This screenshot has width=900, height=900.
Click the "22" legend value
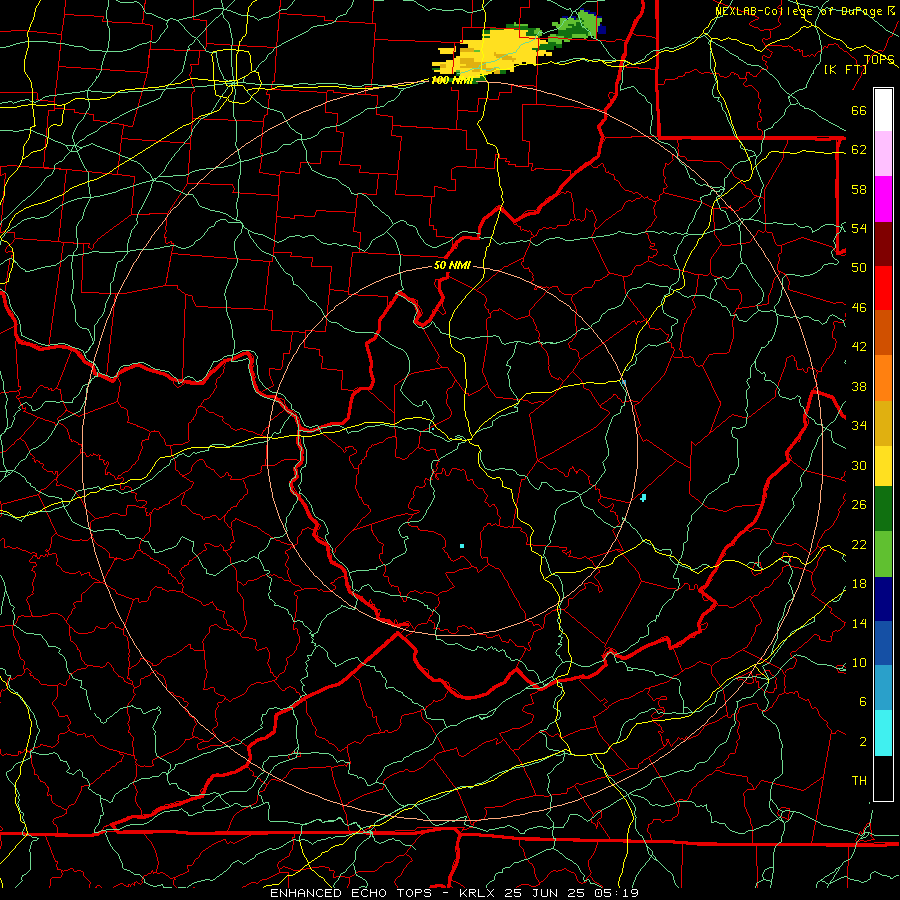tap(859, 544)
